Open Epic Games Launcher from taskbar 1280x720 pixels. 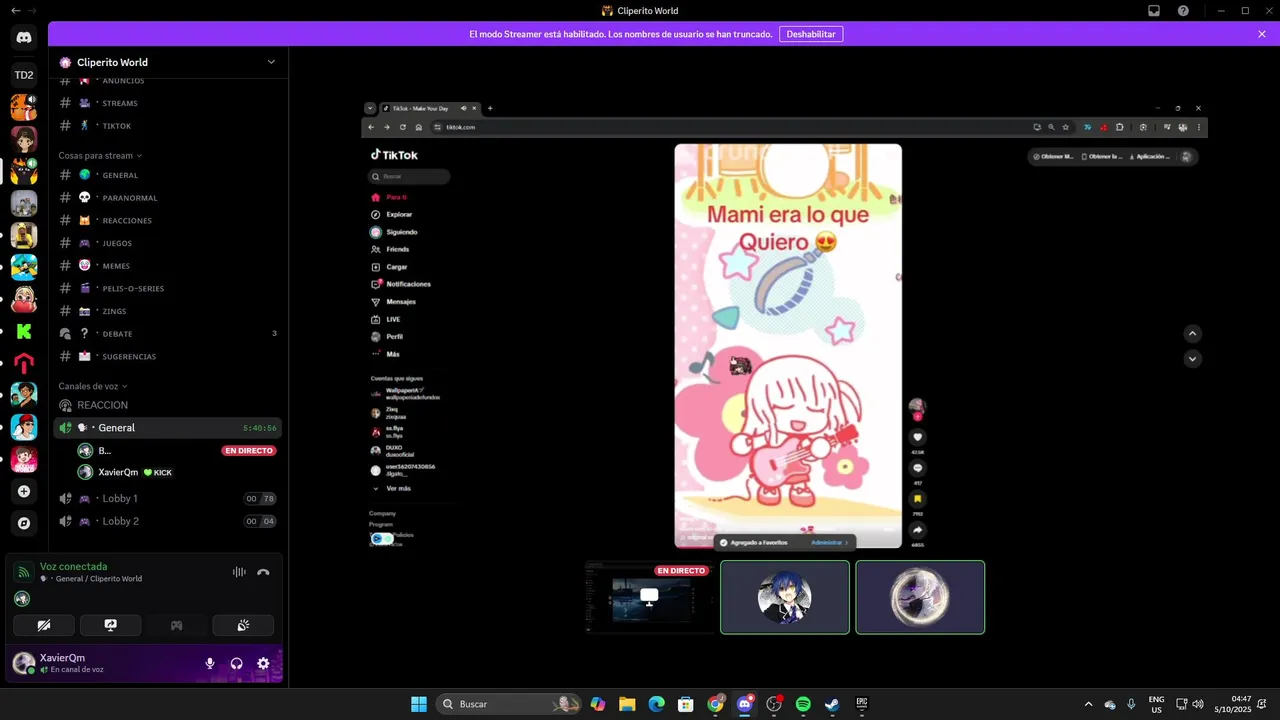[861, 704]
